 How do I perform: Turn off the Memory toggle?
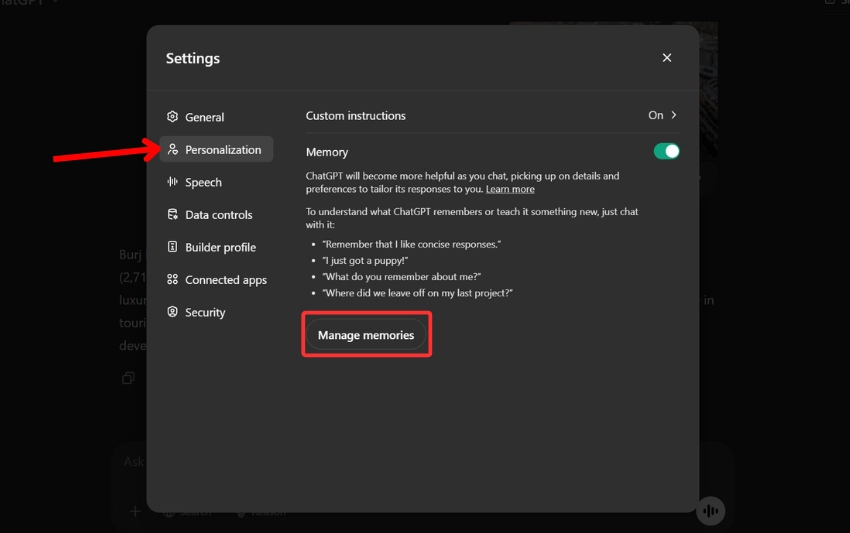[666, 151]
